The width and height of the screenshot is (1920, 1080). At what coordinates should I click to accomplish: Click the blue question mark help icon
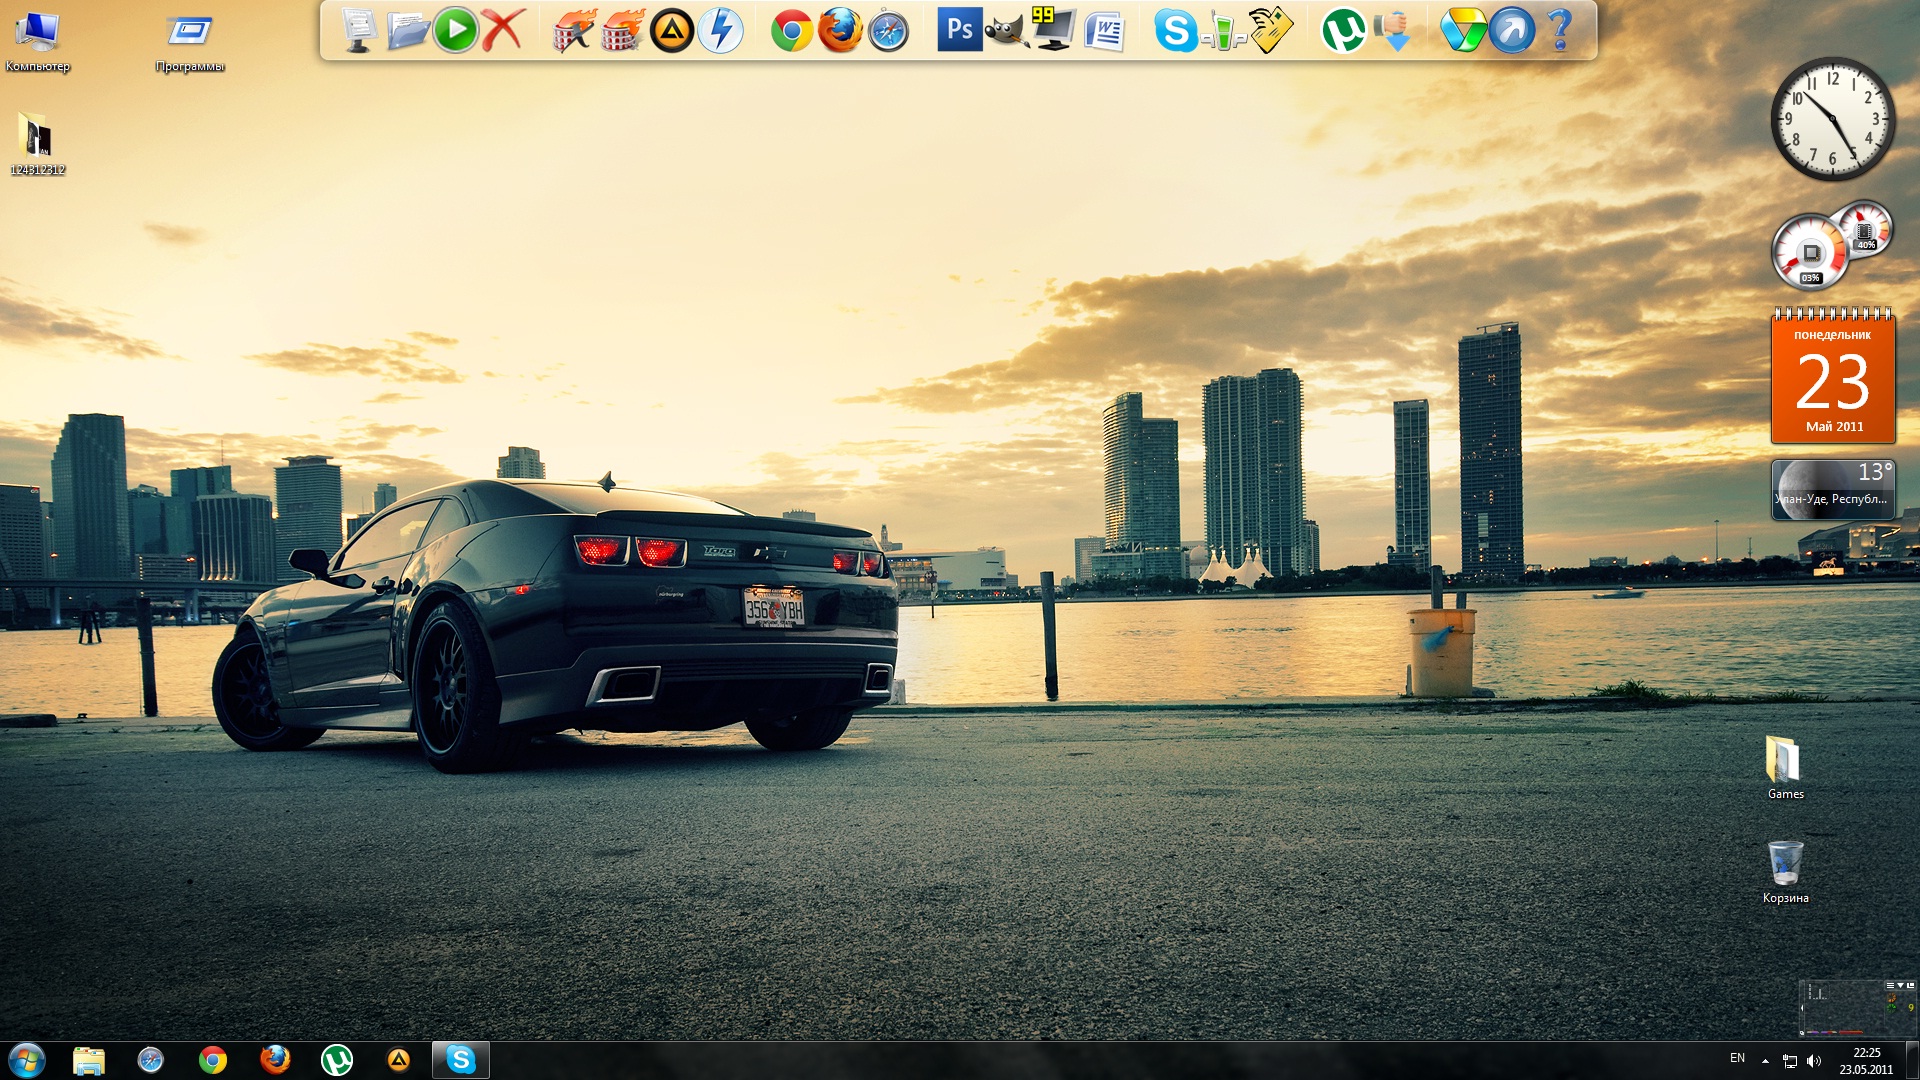1559,30
